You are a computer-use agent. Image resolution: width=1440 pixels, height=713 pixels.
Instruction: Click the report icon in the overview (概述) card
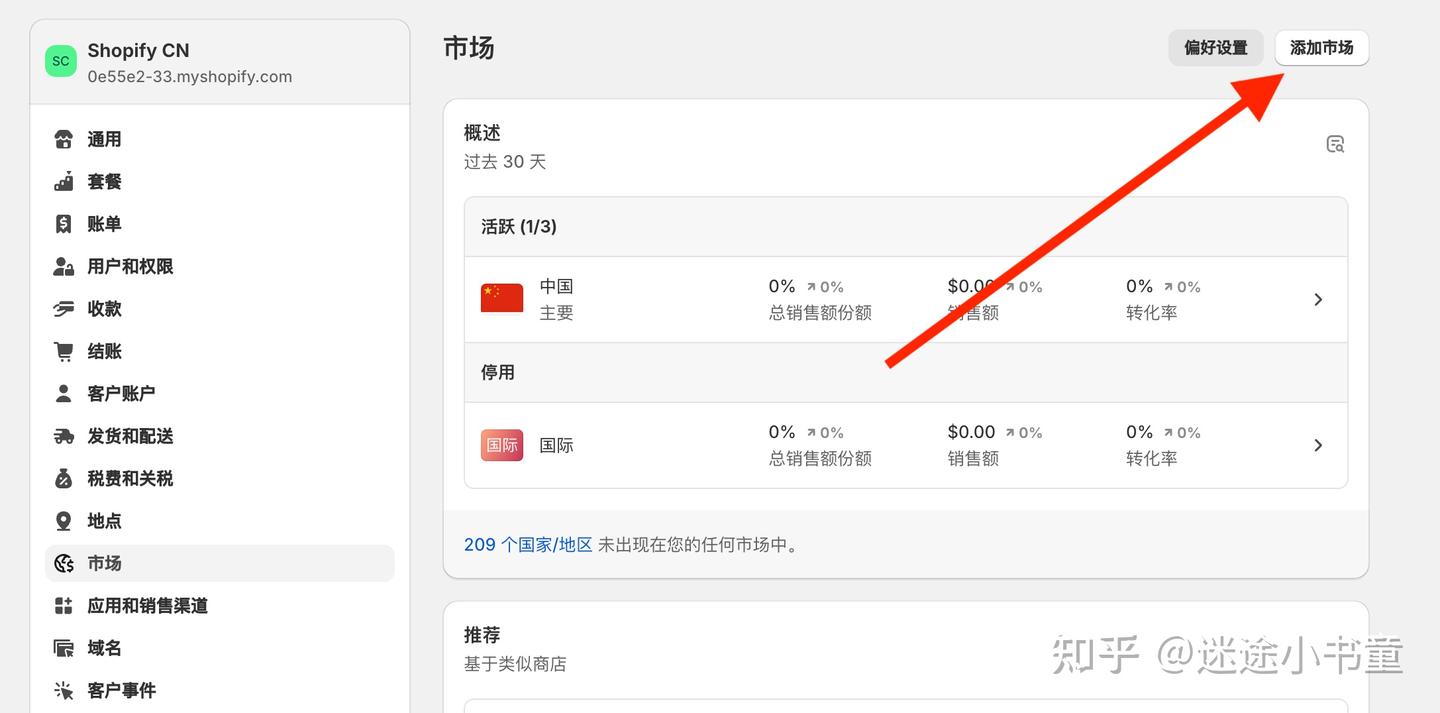[1335, 144]
